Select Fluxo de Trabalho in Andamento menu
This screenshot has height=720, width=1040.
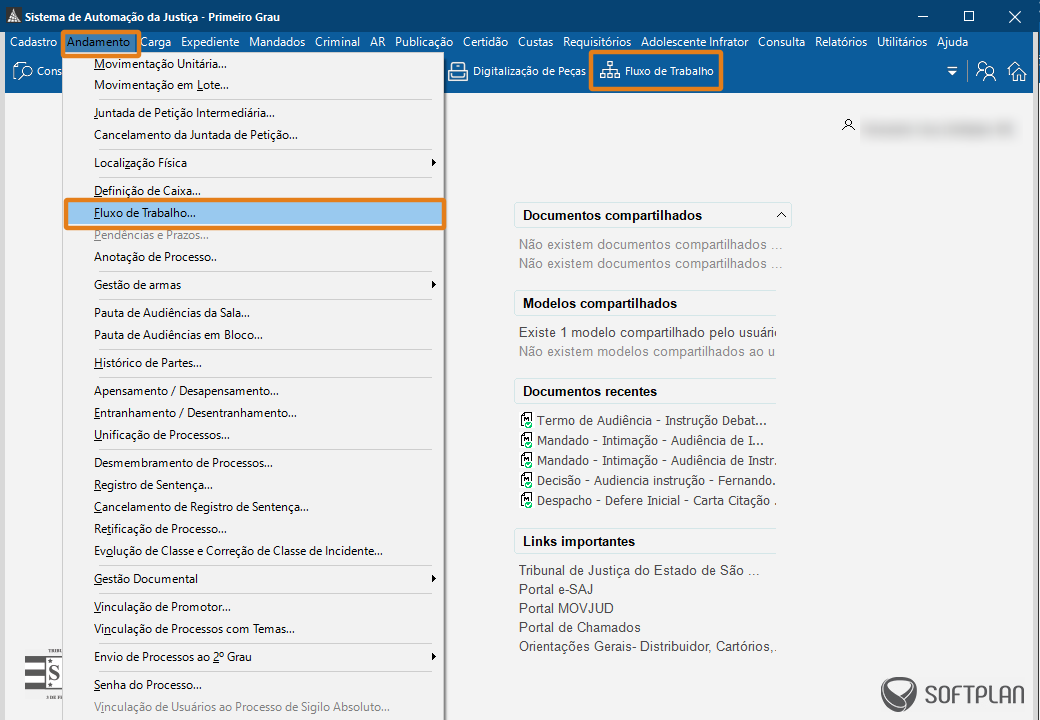[254, 213]
